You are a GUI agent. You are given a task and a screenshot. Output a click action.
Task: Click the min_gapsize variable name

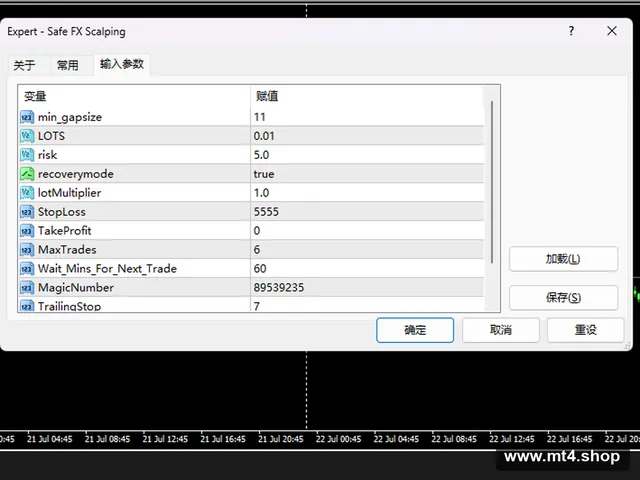point(70,118)
